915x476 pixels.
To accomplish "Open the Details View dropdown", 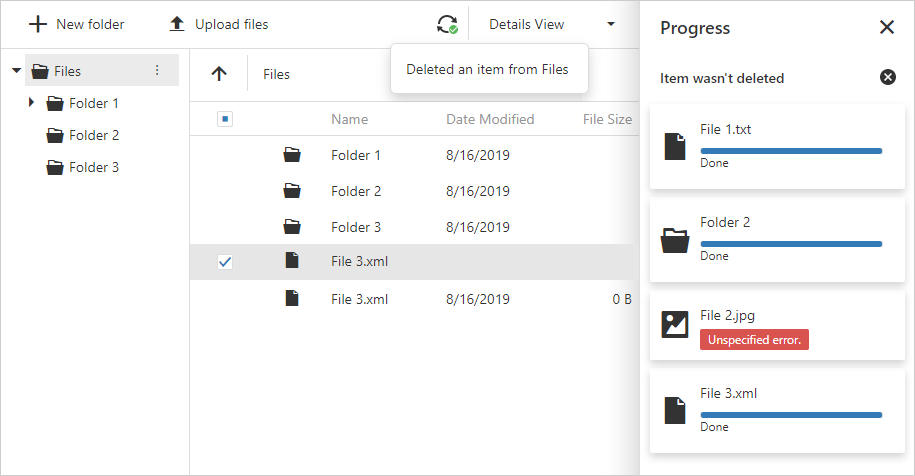I will point(552,24).
